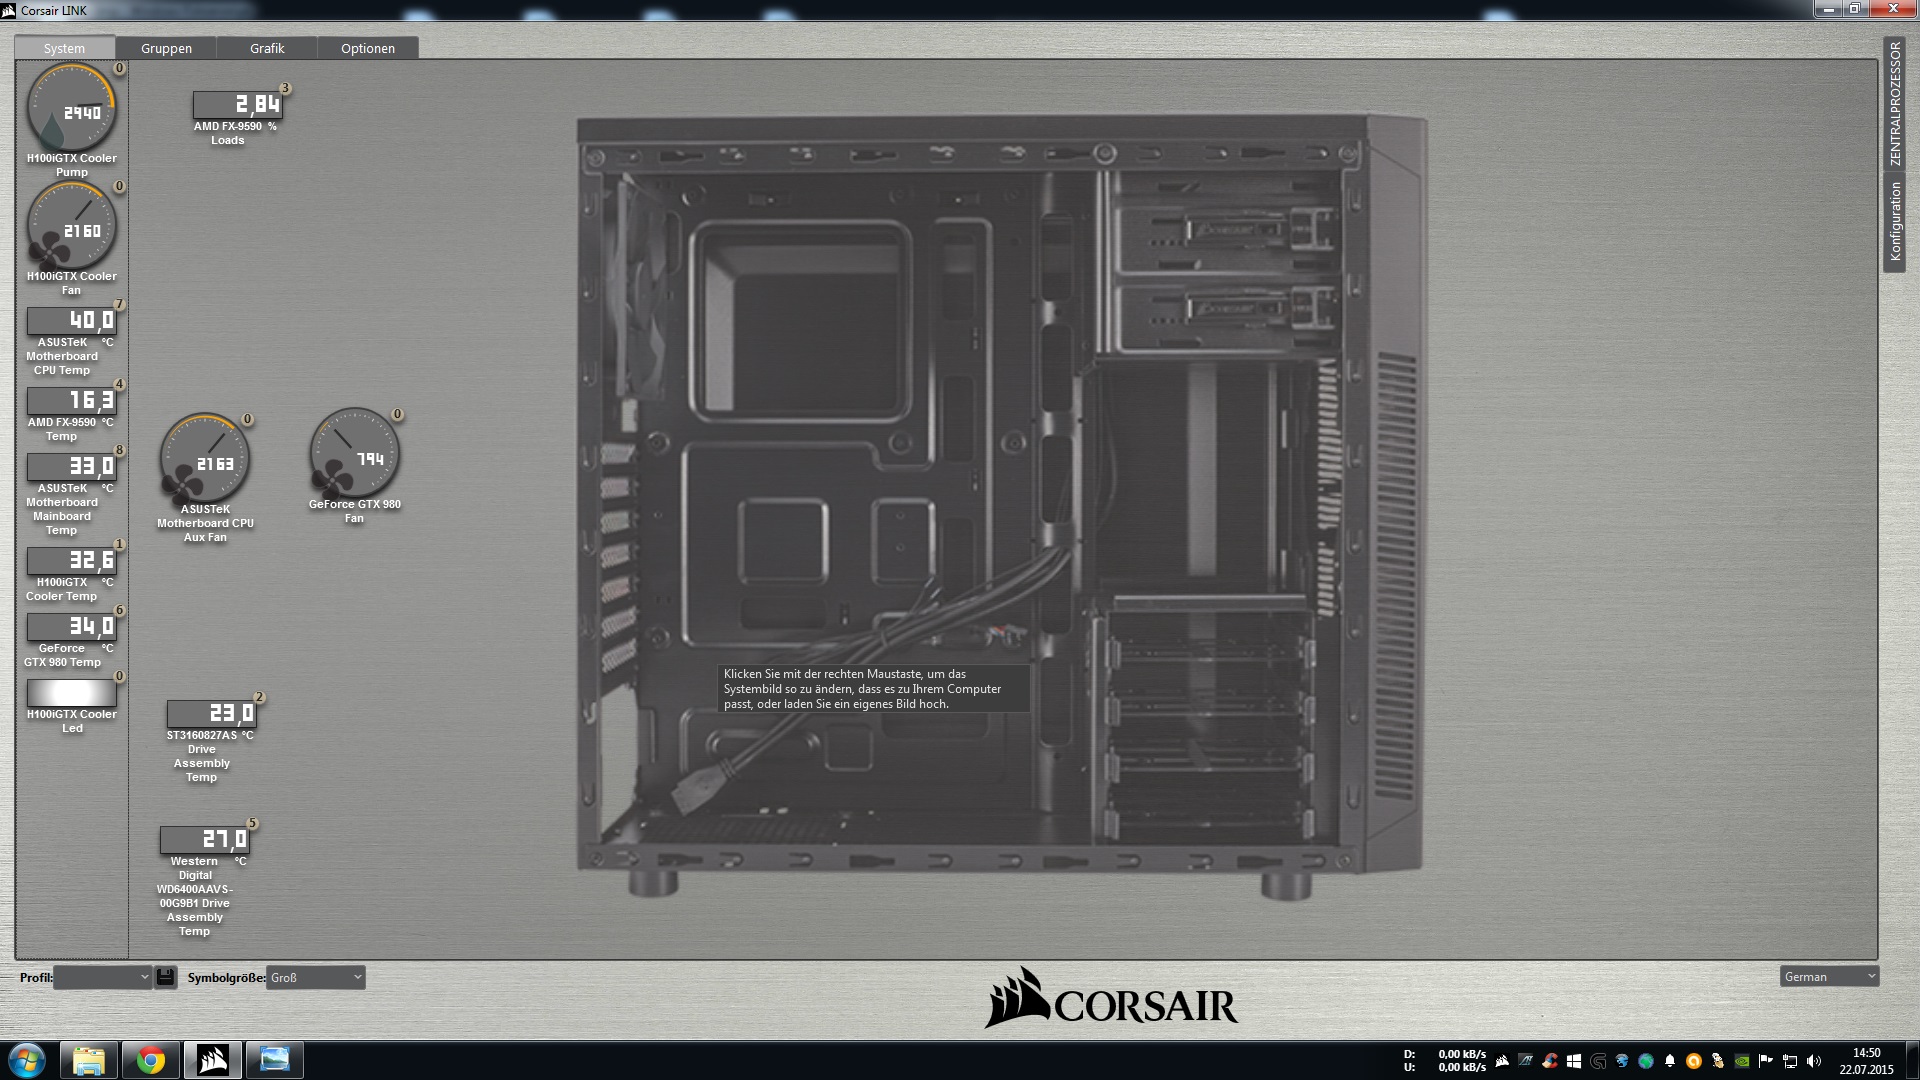The width and height of the screenshot is (1920, 1080).
Task: Expand the Konfiguration side panel
Action: [1894, 222]
